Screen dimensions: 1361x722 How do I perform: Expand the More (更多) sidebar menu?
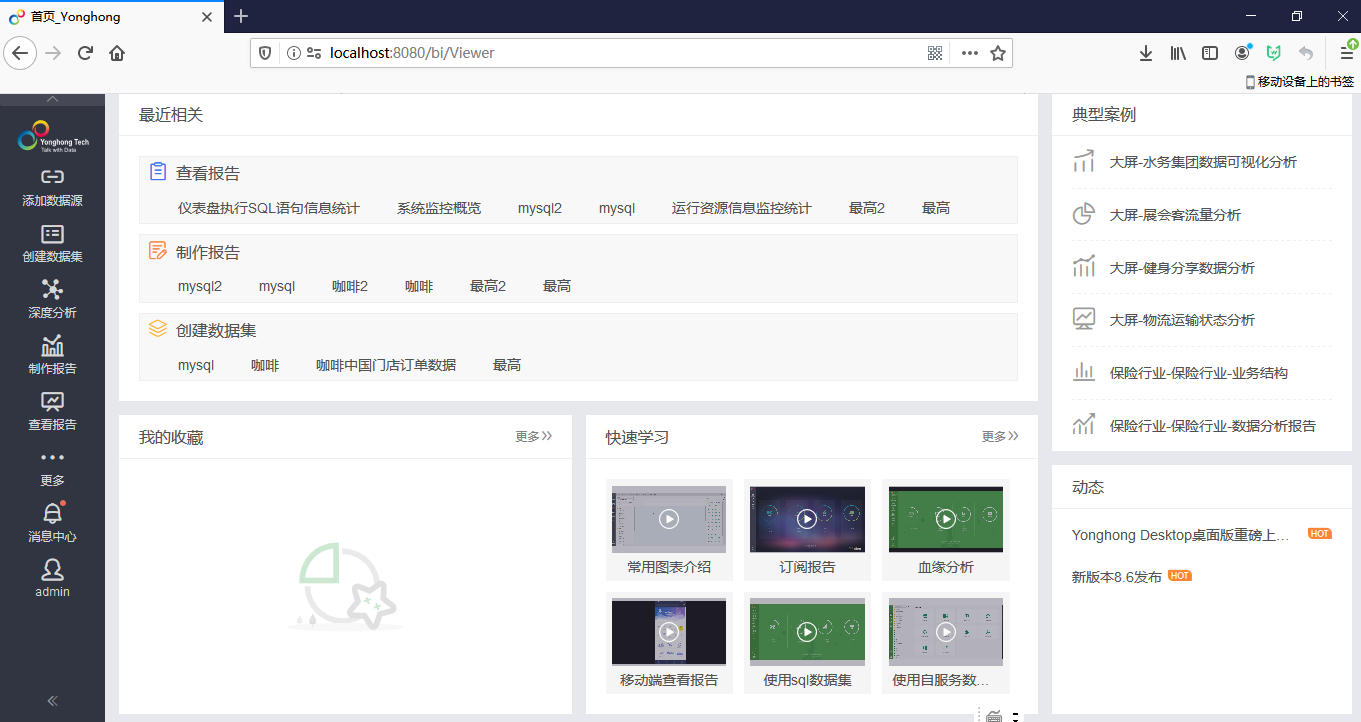click(x=52, y=458)
